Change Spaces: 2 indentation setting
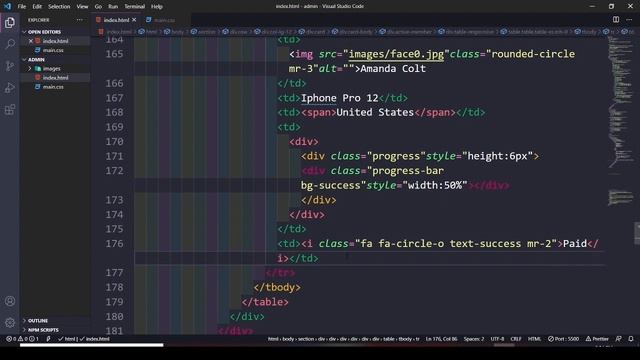Screen dimensions: 640x360 [x=474, y=339]
